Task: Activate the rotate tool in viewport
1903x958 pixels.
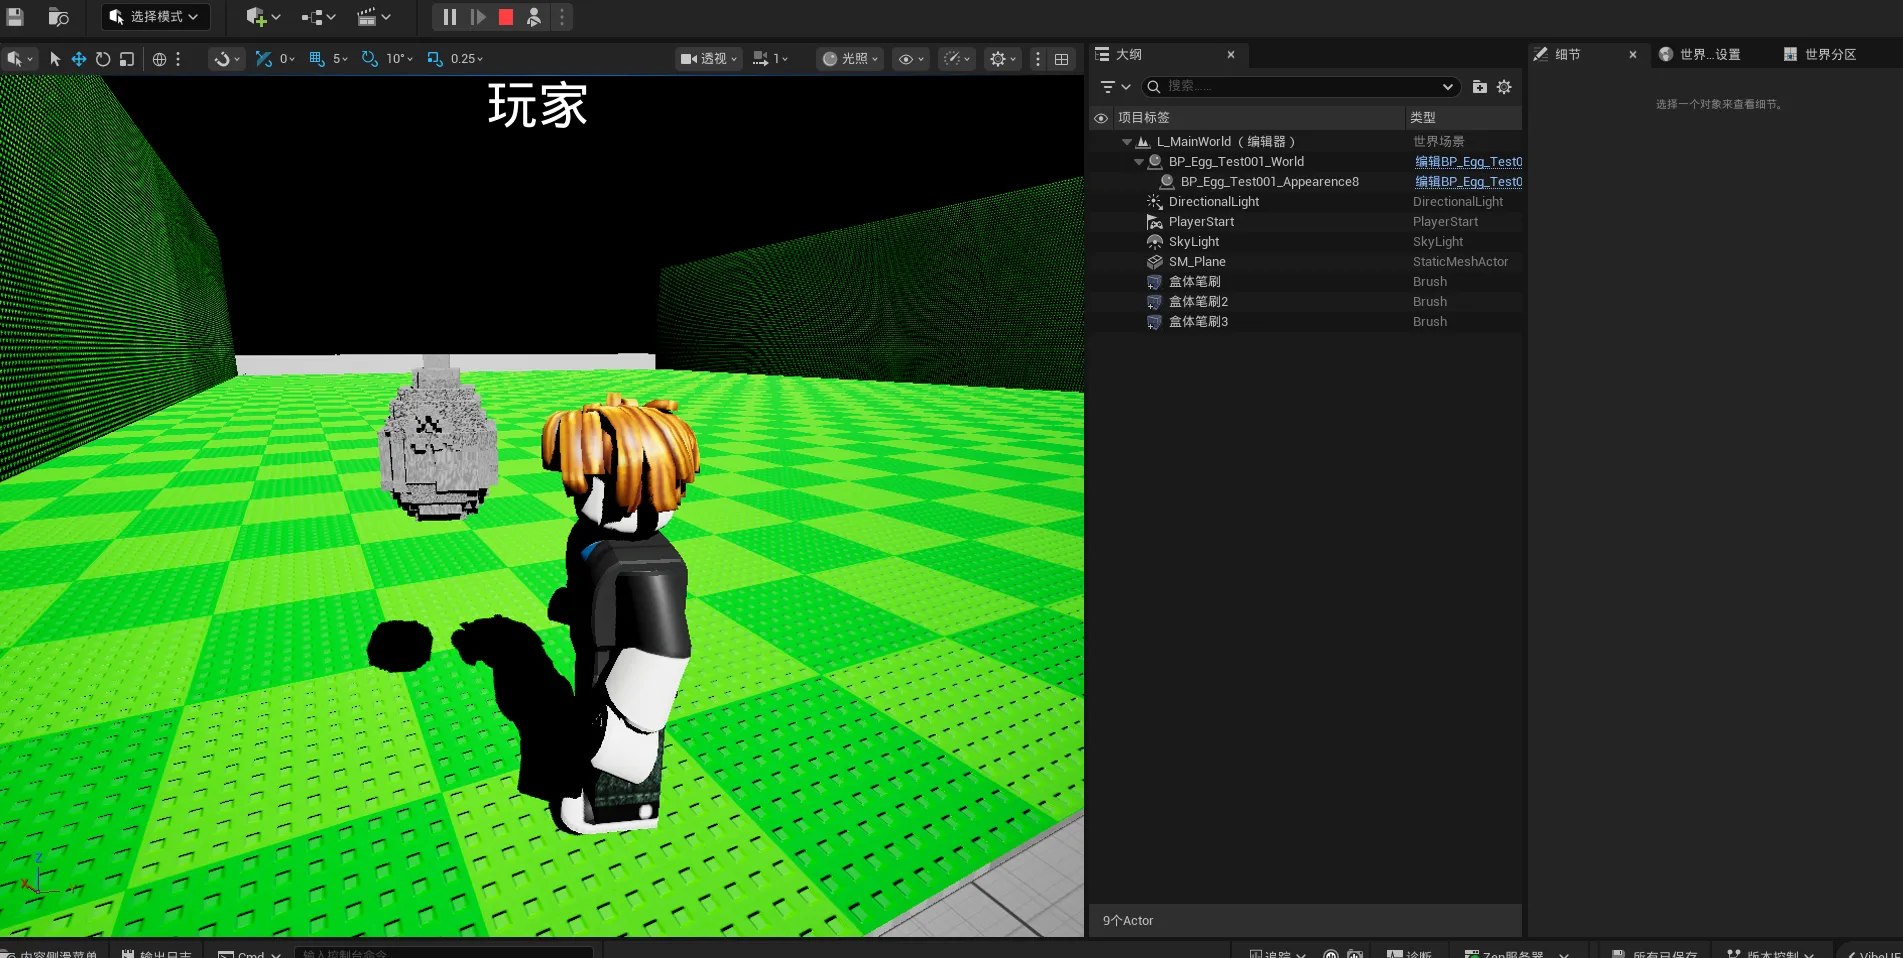Action: point(103,59)
